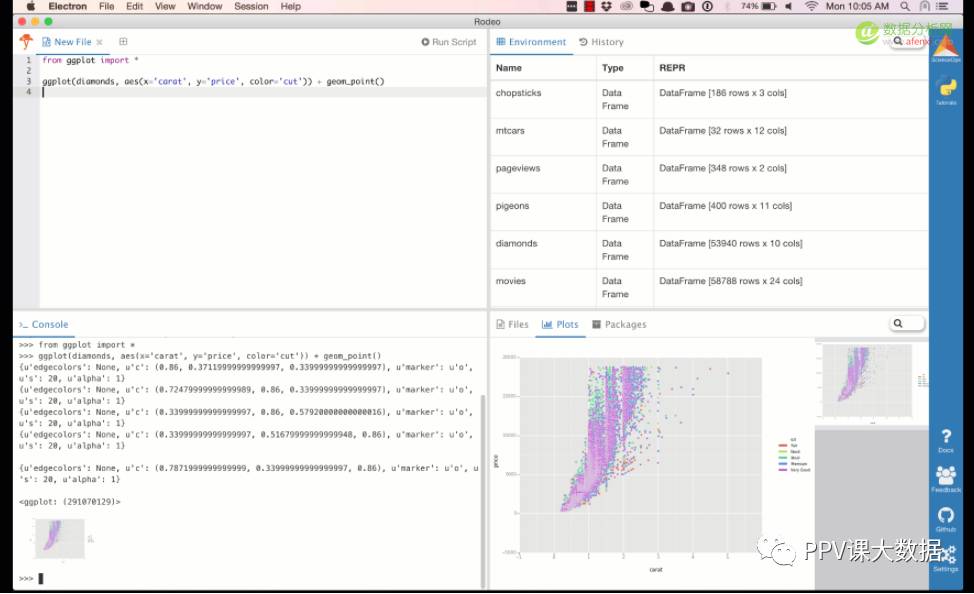The width and height of the screenshot is (974, 594).
Task: Click the REPR column header
Action: [x=672, y=68]
